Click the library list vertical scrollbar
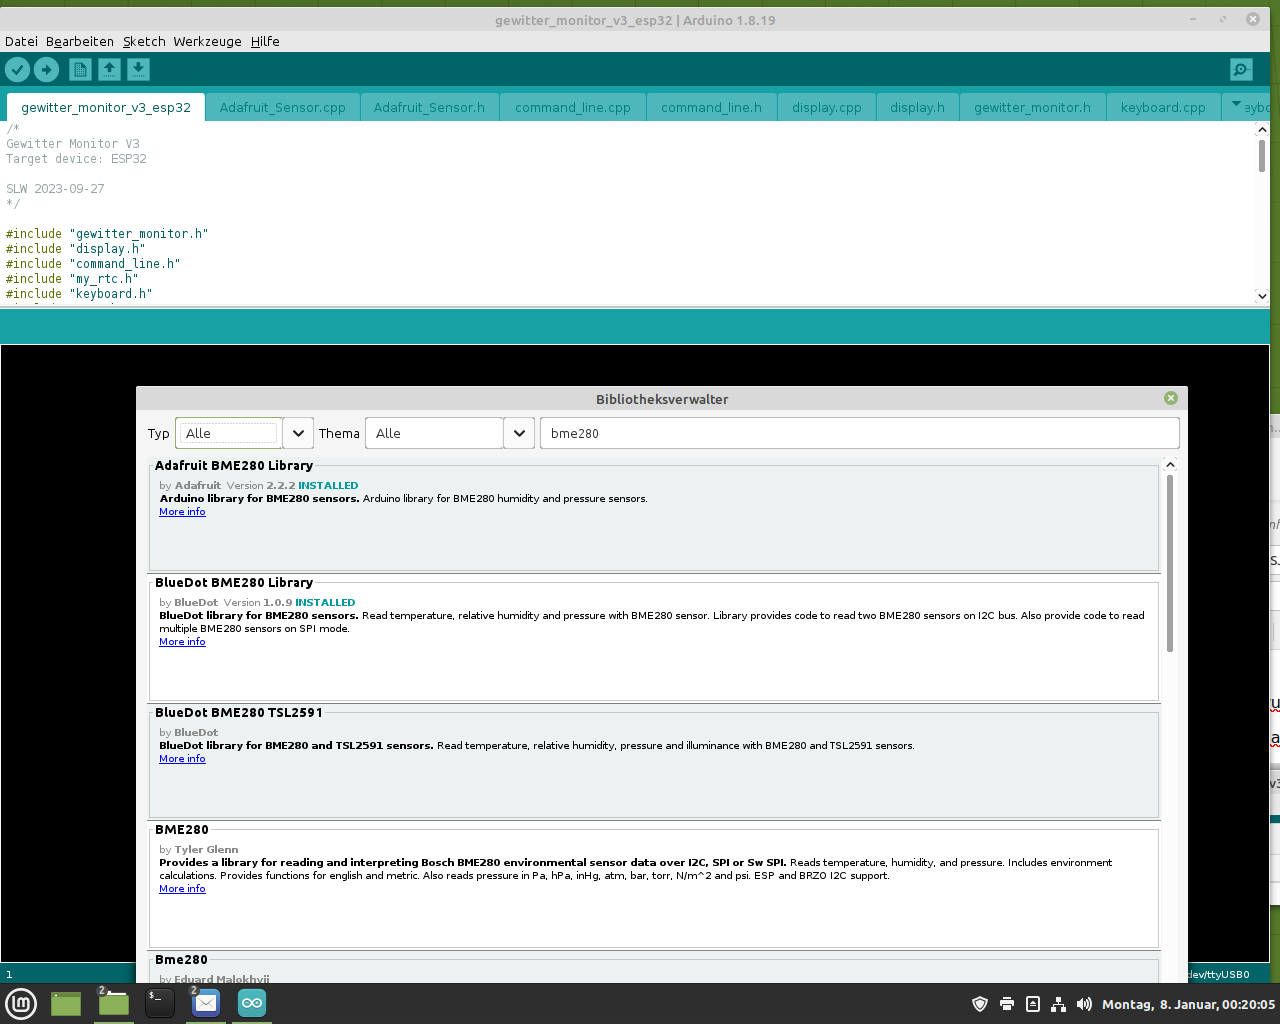The image size is (1280, 1024). pos(1170,565)
